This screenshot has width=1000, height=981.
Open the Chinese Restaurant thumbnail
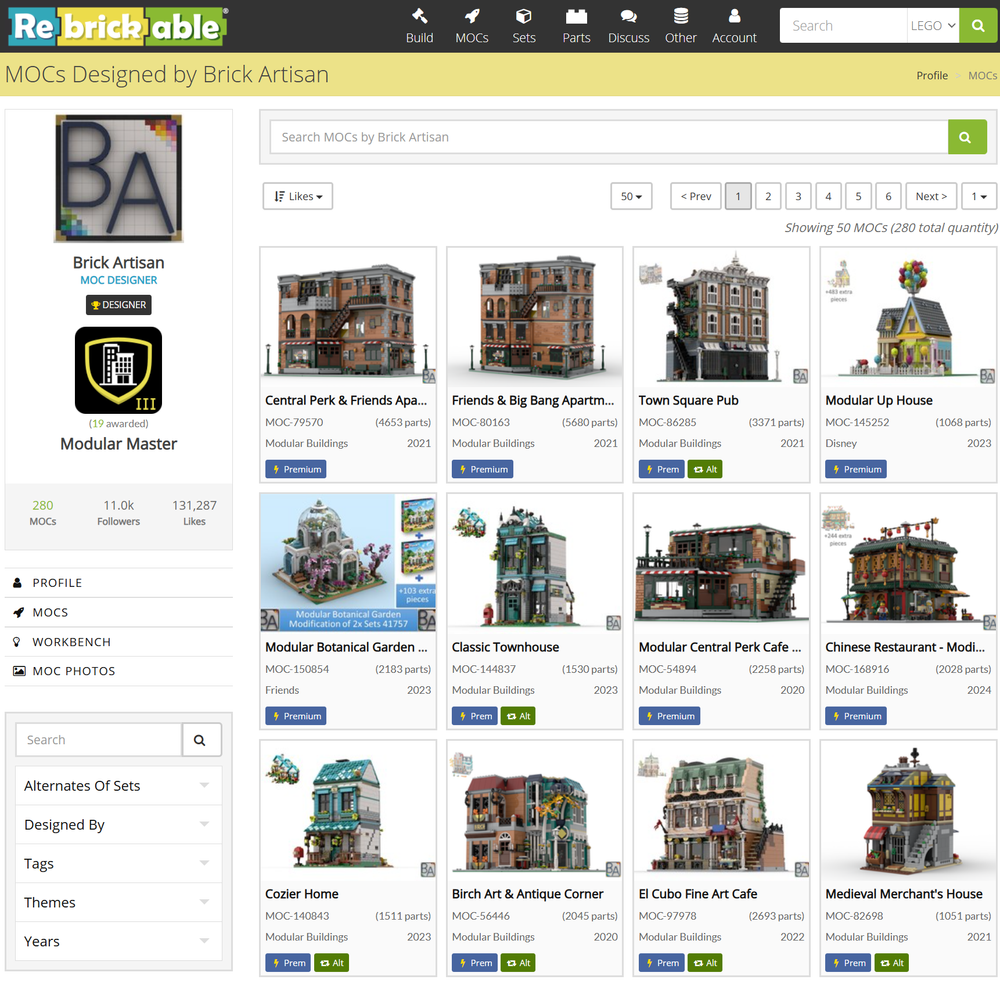908,563
